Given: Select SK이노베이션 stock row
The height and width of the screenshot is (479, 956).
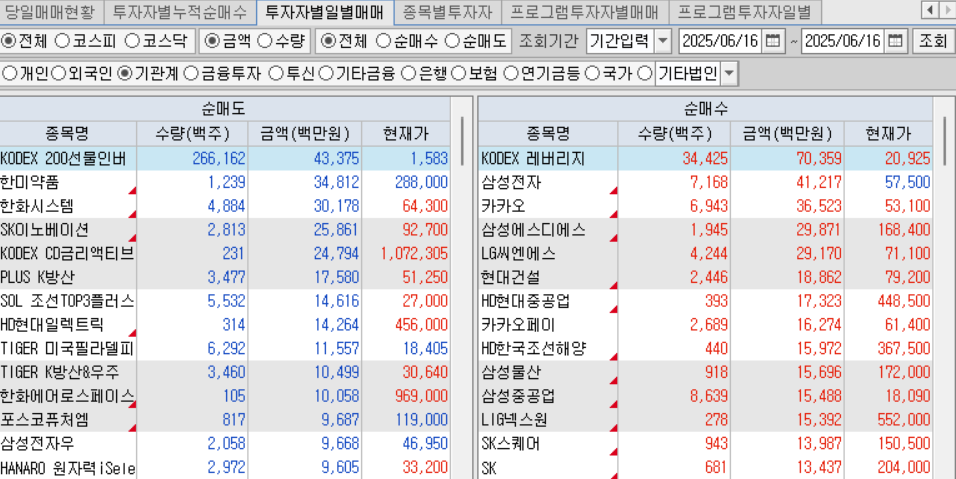Looking at the screenshot, I should pyautogui.click(x=225, y=230).
